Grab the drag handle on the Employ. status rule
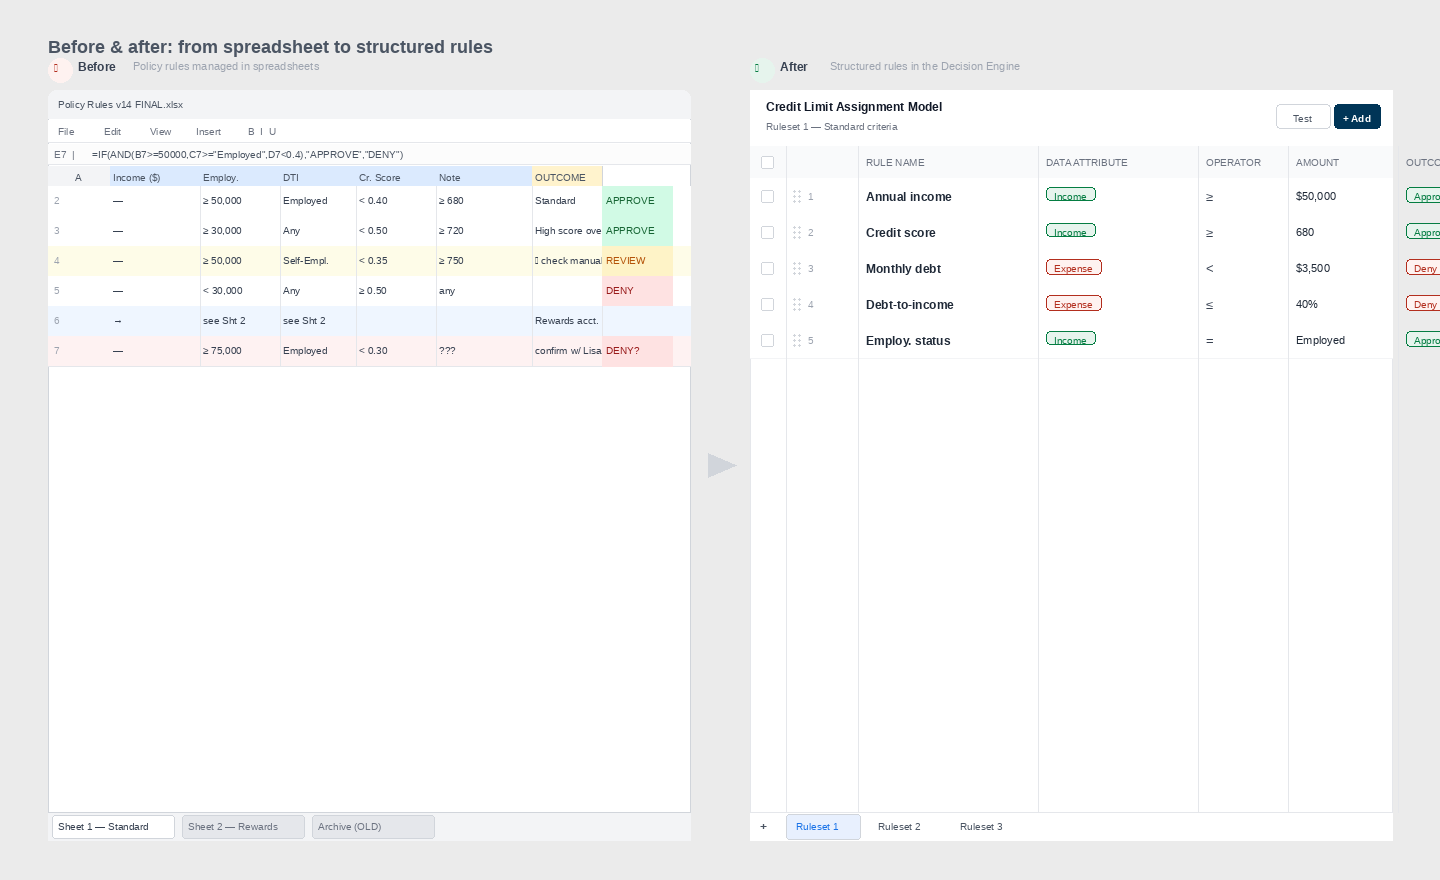Viewport: 1440px width, 880px height. pos(797,340)
